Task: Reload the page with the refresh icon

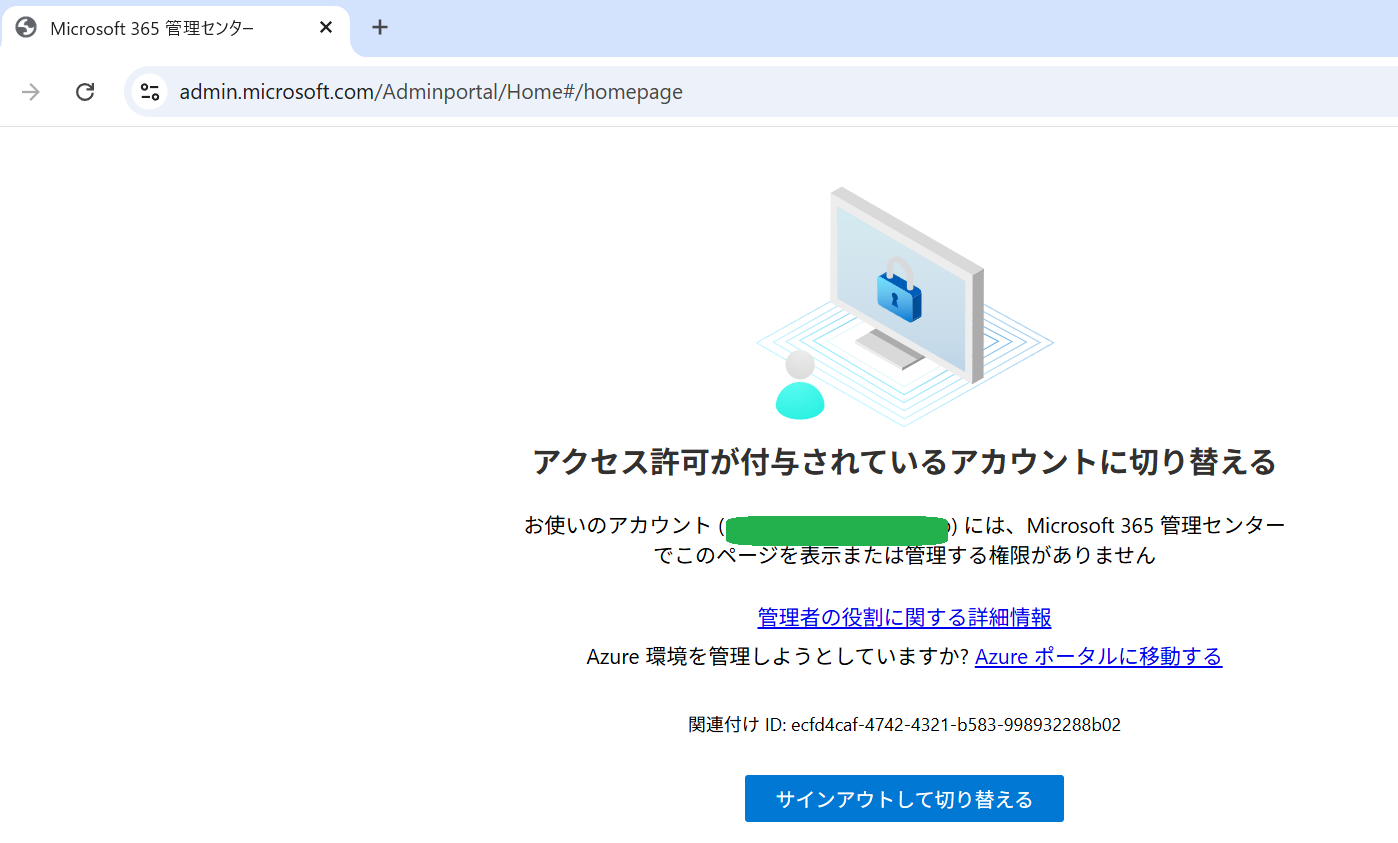Action: [85, 92]
